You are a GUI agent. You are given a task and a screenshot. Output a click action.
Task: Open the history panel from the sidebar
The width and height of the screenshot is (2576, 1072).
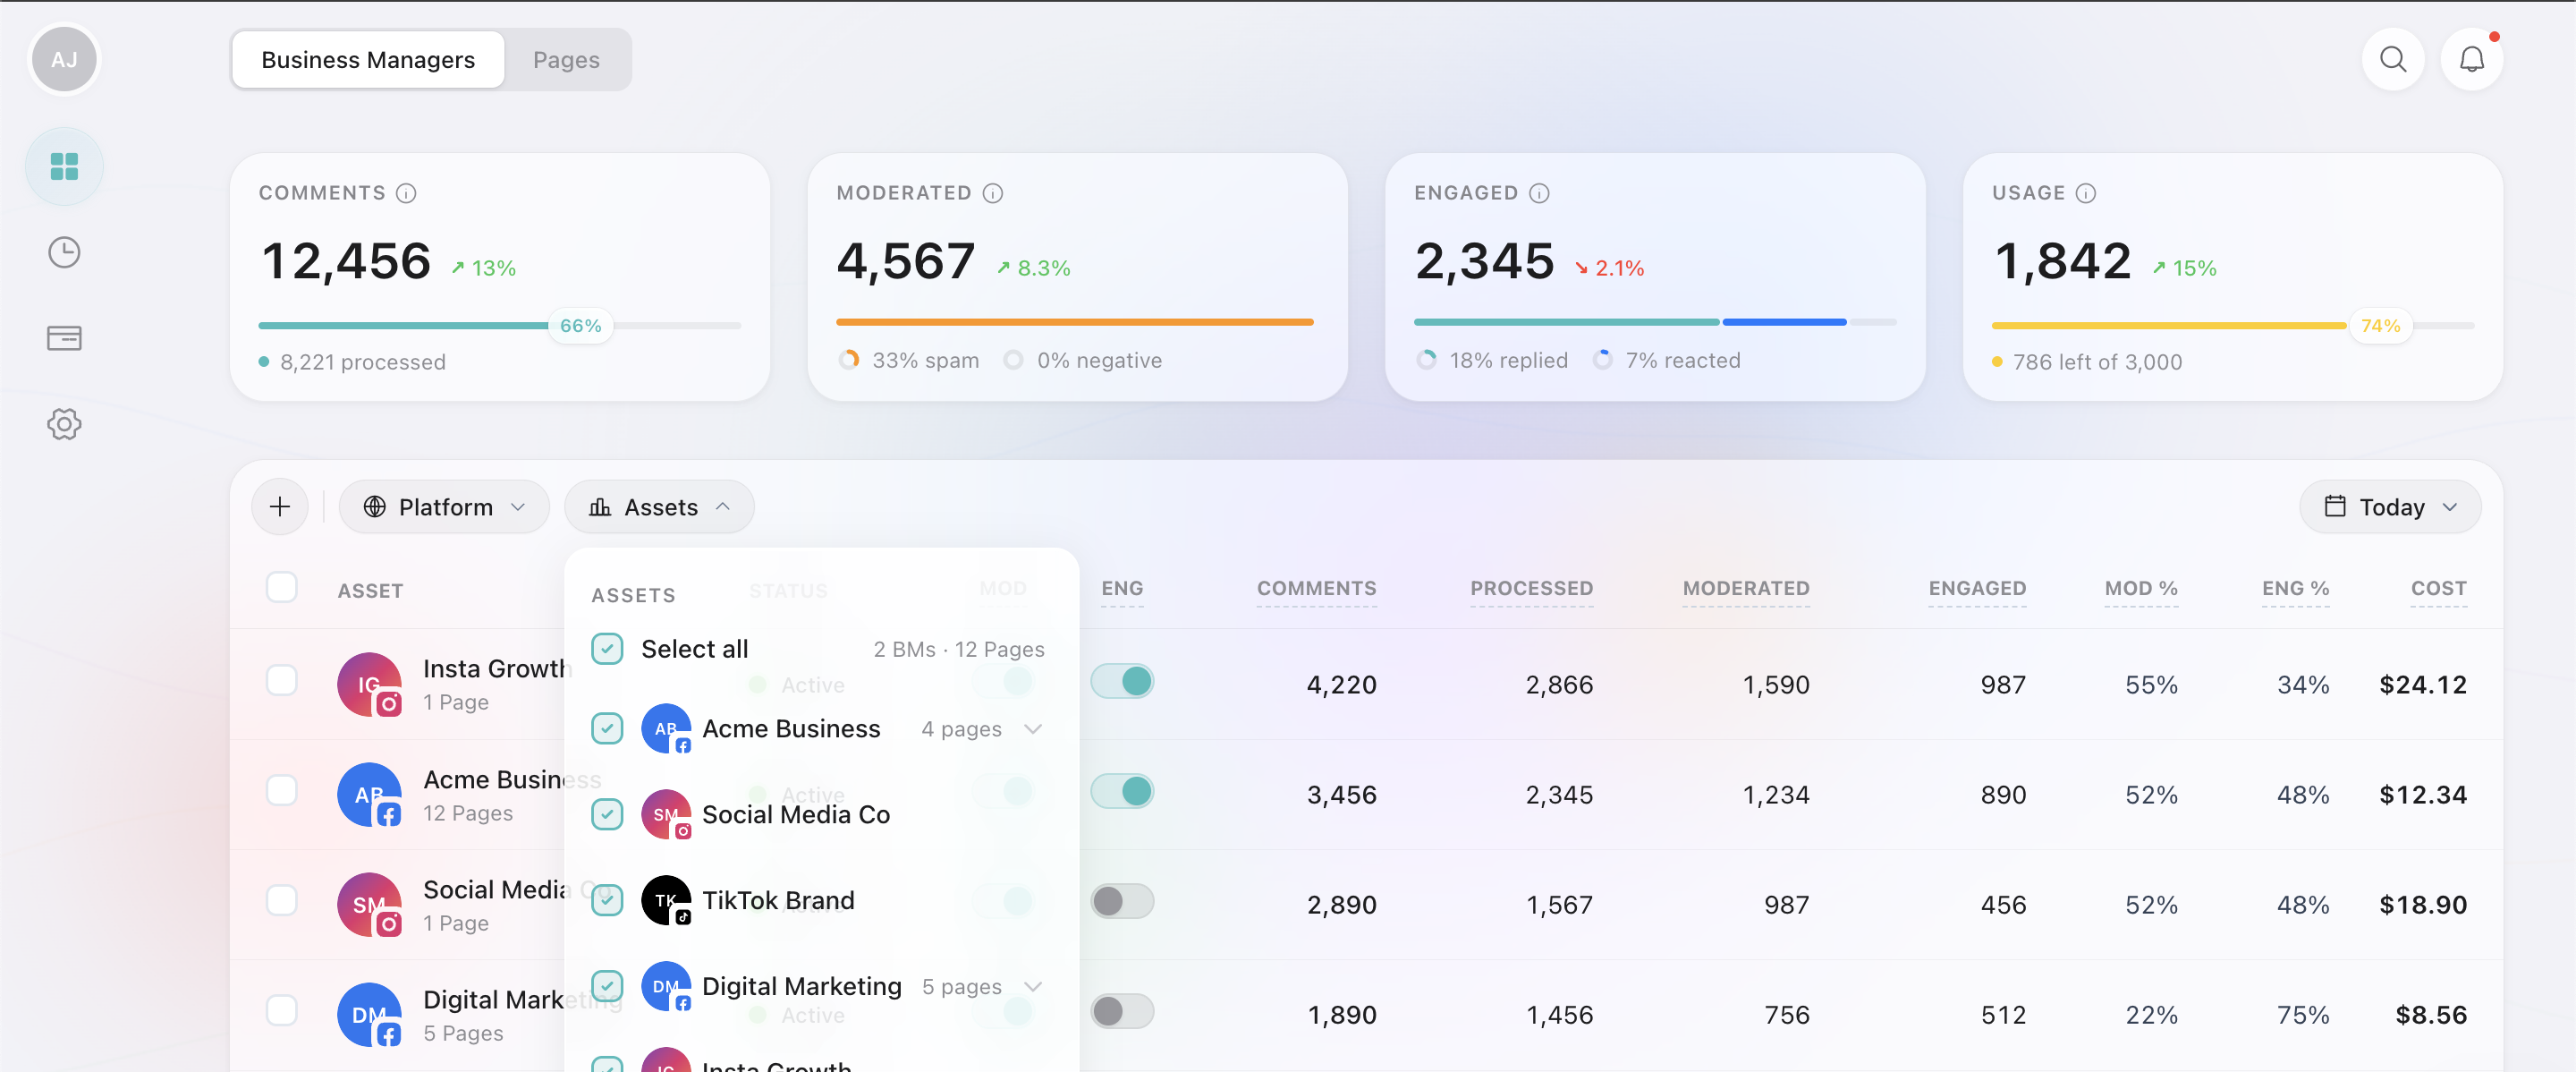click(63, 252)
